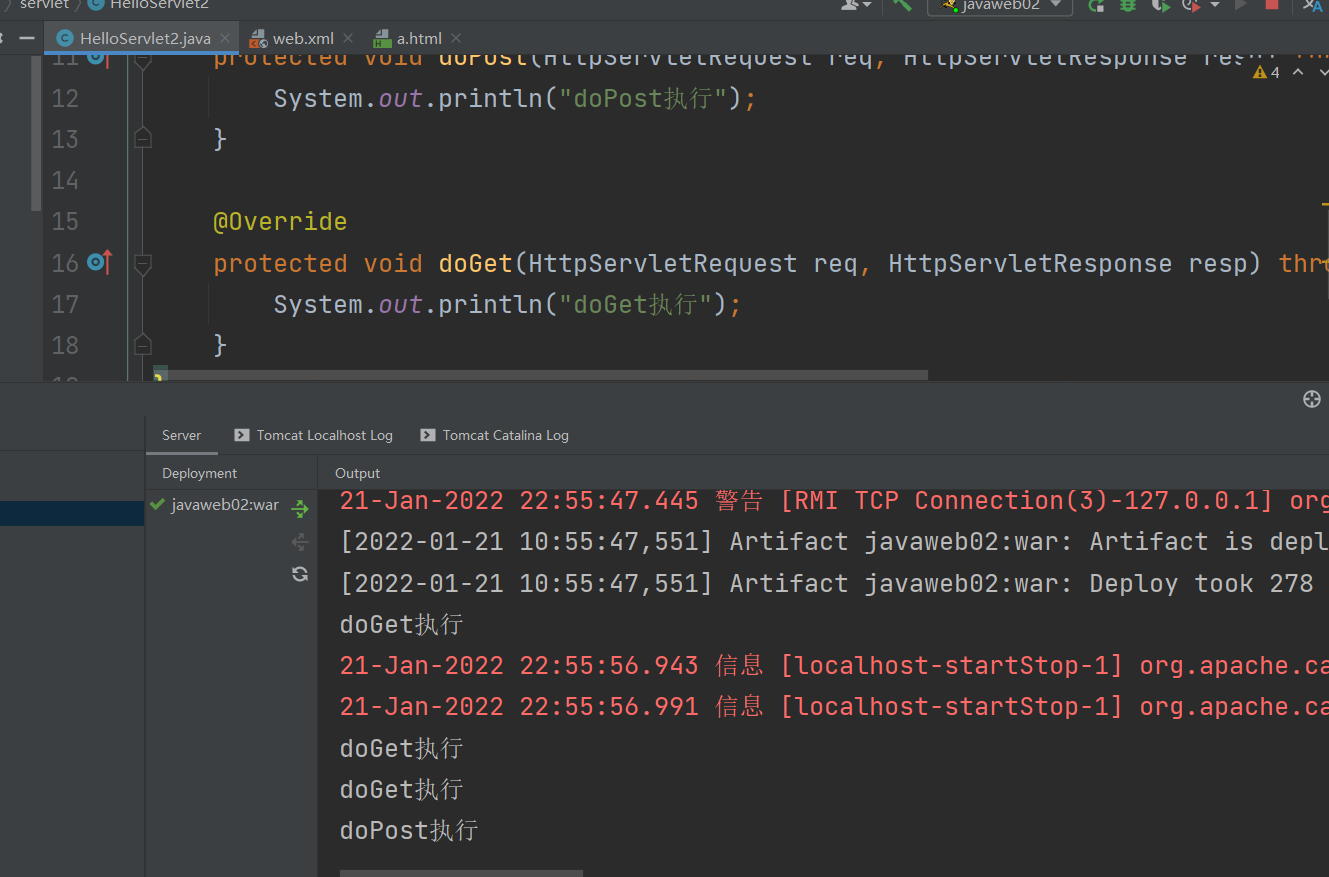Click the doPost执行 output line
1329x877 pixels.
coord(409,831)
